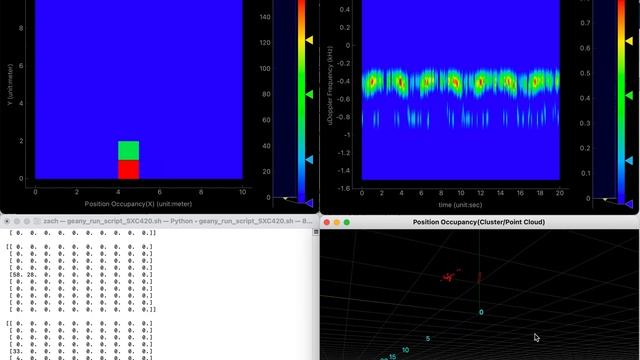Click the terminal window title bar folder icon
The width and height of the screenshot is (640, 360).
click(x=37, y=221)
